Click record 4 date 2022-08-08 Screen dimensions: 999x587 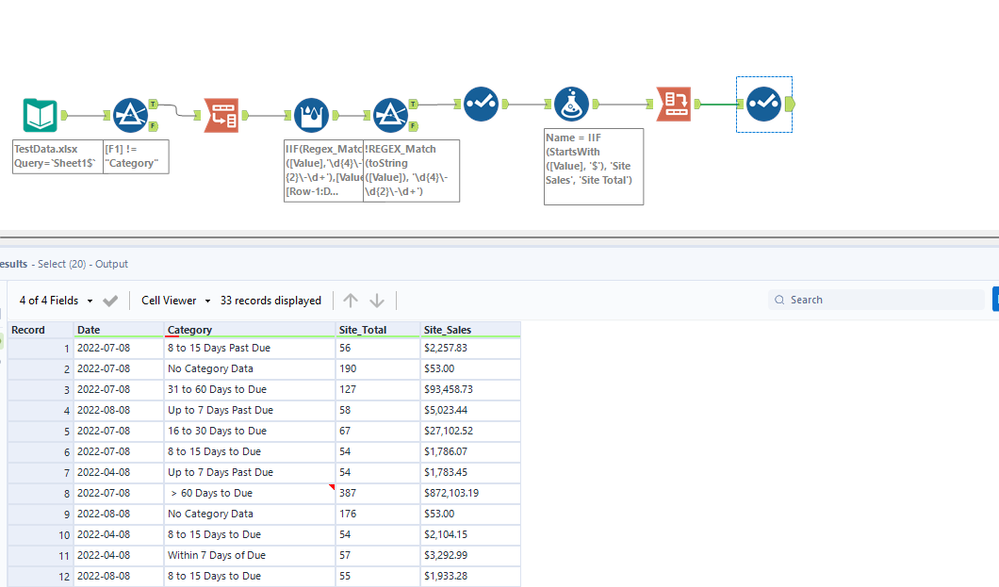pos(119,410)
